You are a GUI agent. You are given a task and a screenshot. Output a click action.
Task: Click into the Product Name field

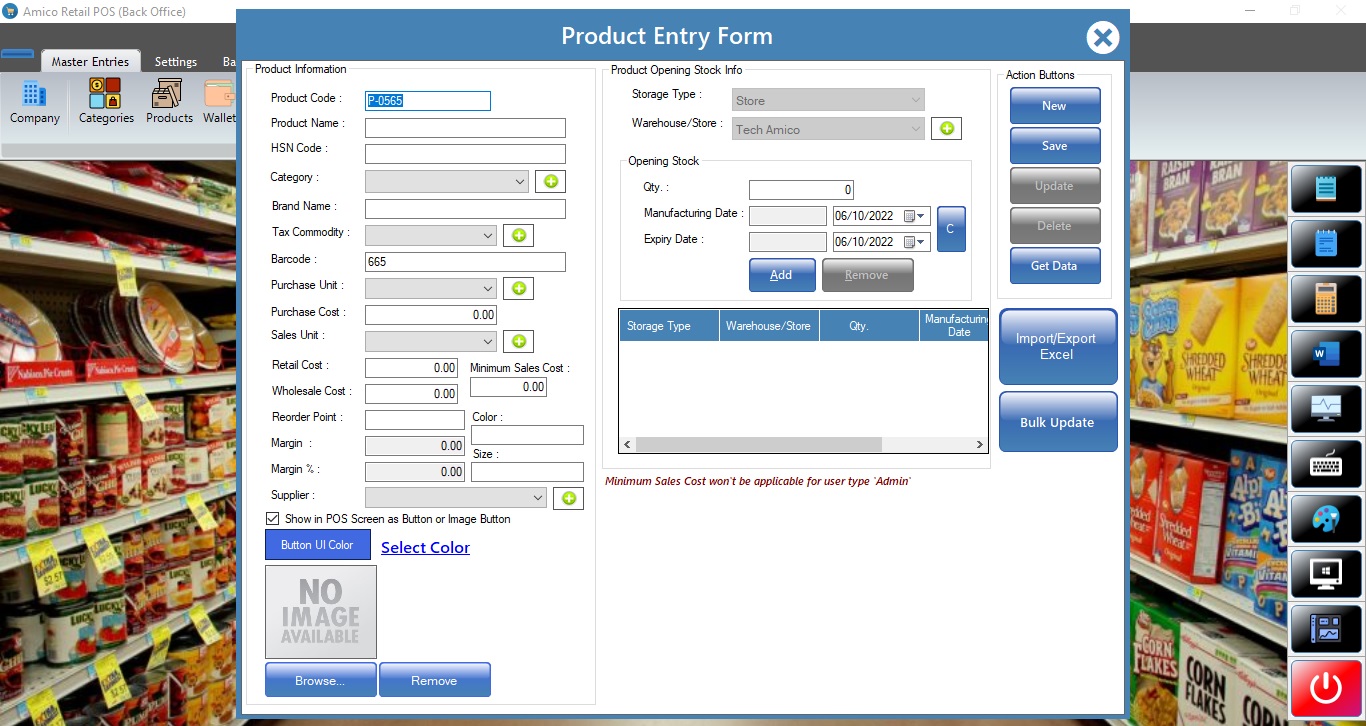pos(465,128)
